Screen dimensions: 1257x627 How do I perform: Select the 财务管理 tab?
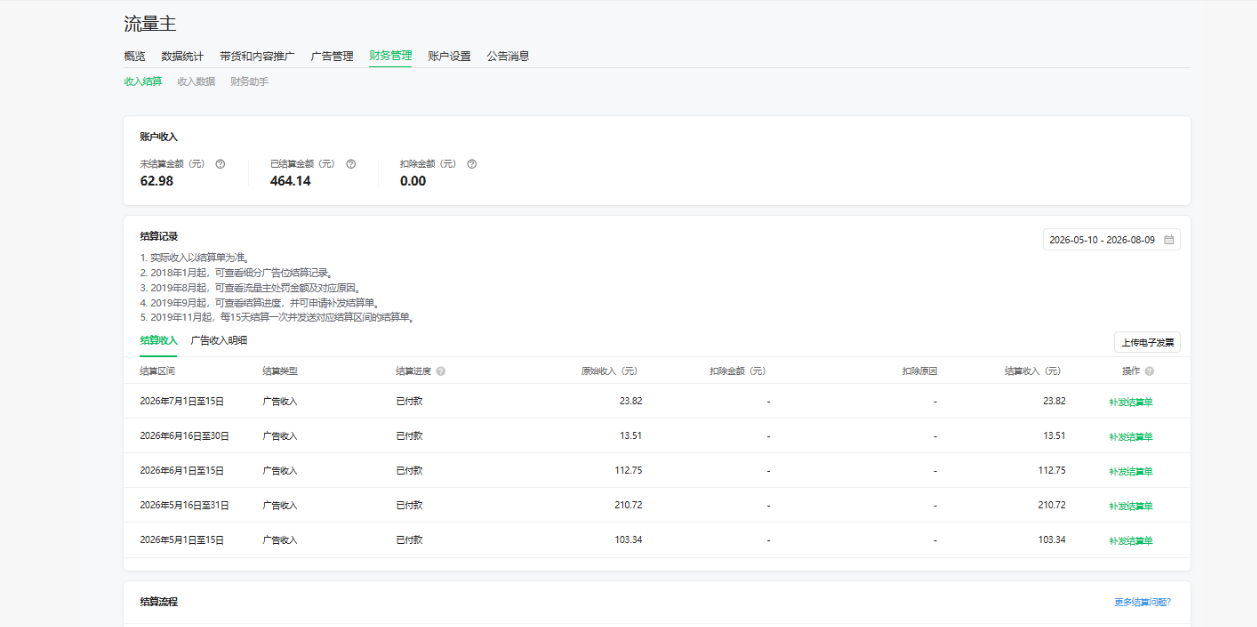click(x=390, y=56)
